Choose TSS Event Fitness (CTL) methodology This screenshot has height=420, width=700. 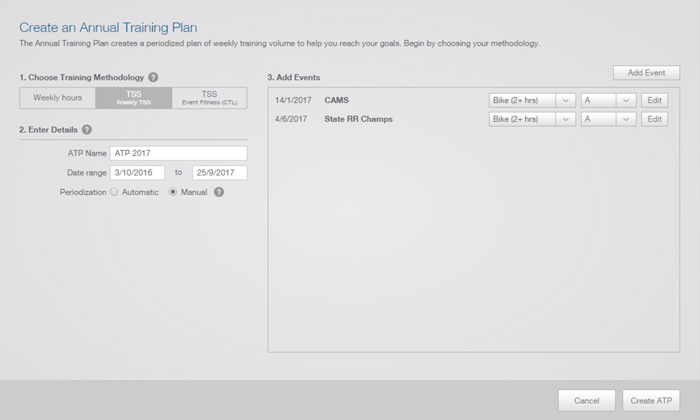[x=209, y=98]
